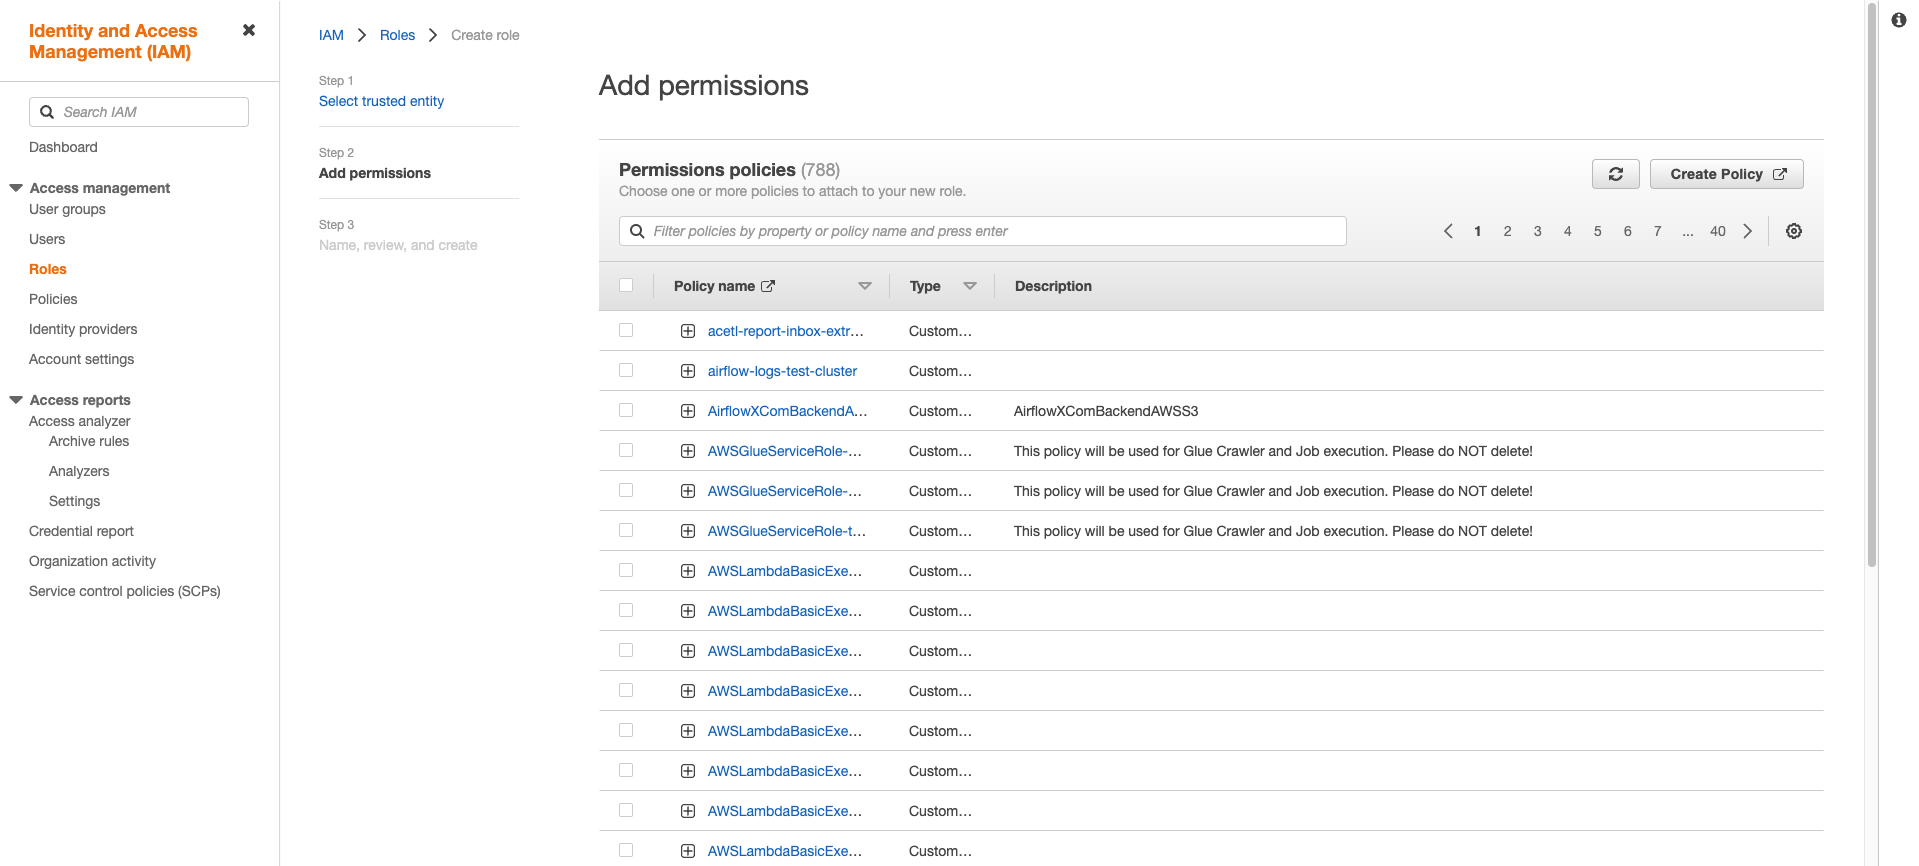Open Service control policies (SCPs)
The width and height of the screenshot is (1919, 866).
click(x=125, y=591)
